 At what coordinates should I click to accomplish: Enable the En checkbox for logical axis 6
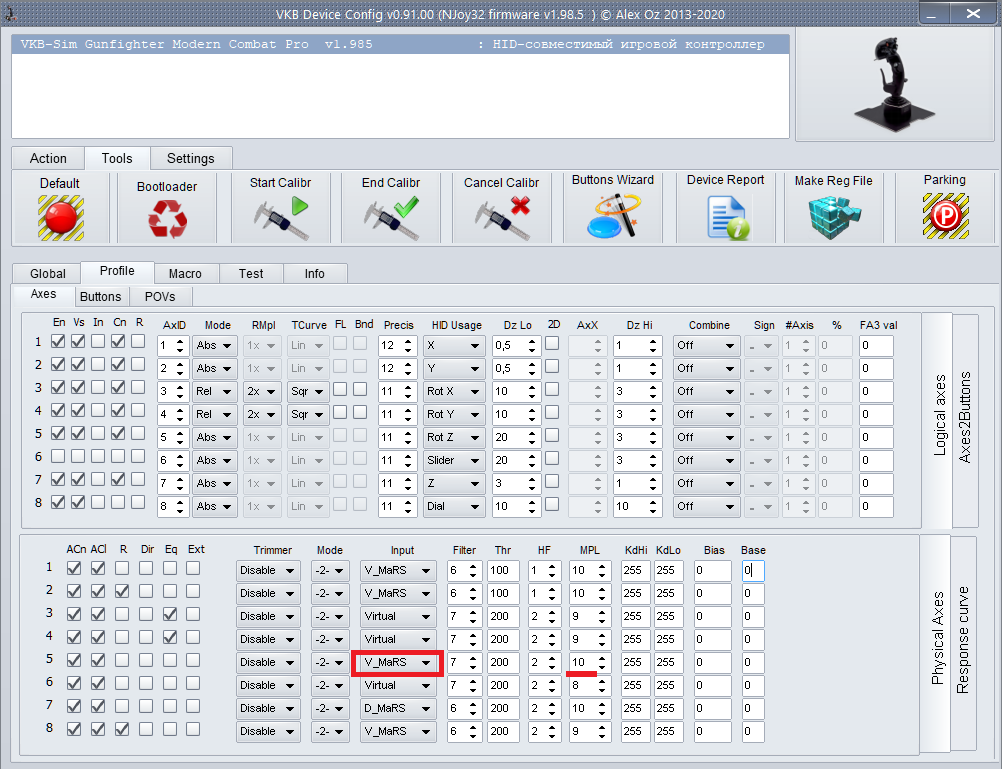[x=59, y=456]
